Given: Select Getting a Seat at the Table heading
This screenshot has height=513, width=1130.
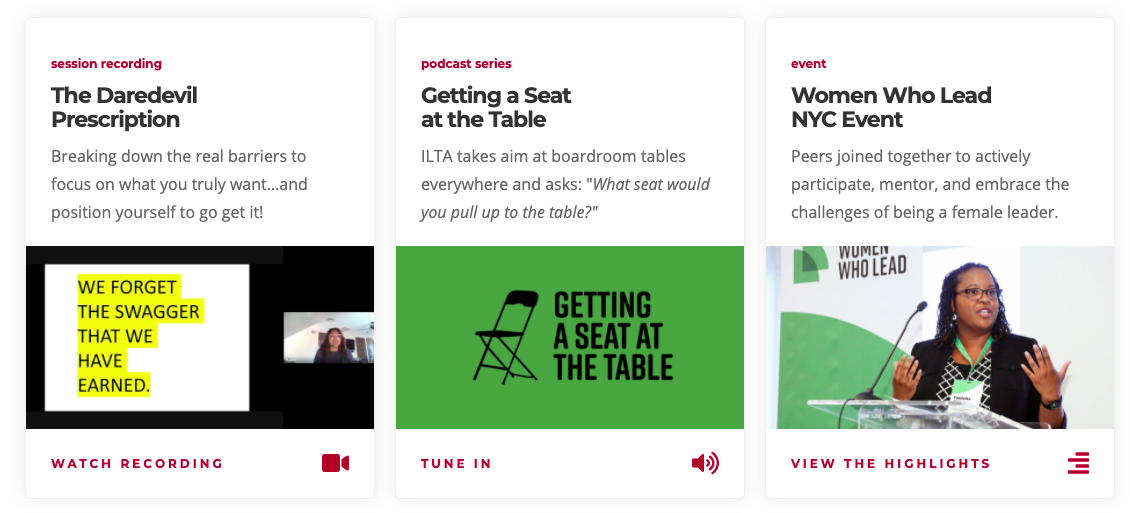Looking at the screenshot, I should pyautogui.click(x=495, y=107).
